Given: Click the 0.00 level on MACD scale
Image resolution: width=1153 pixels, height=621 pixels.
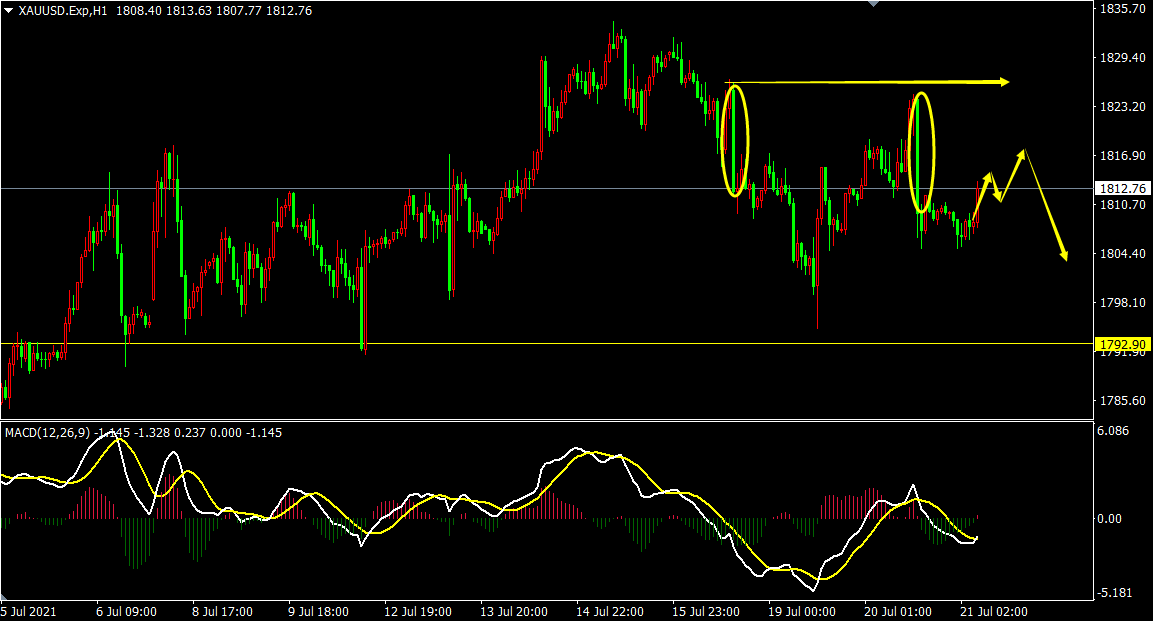Looking at the screenshot, I should [x=1110, y=519].
